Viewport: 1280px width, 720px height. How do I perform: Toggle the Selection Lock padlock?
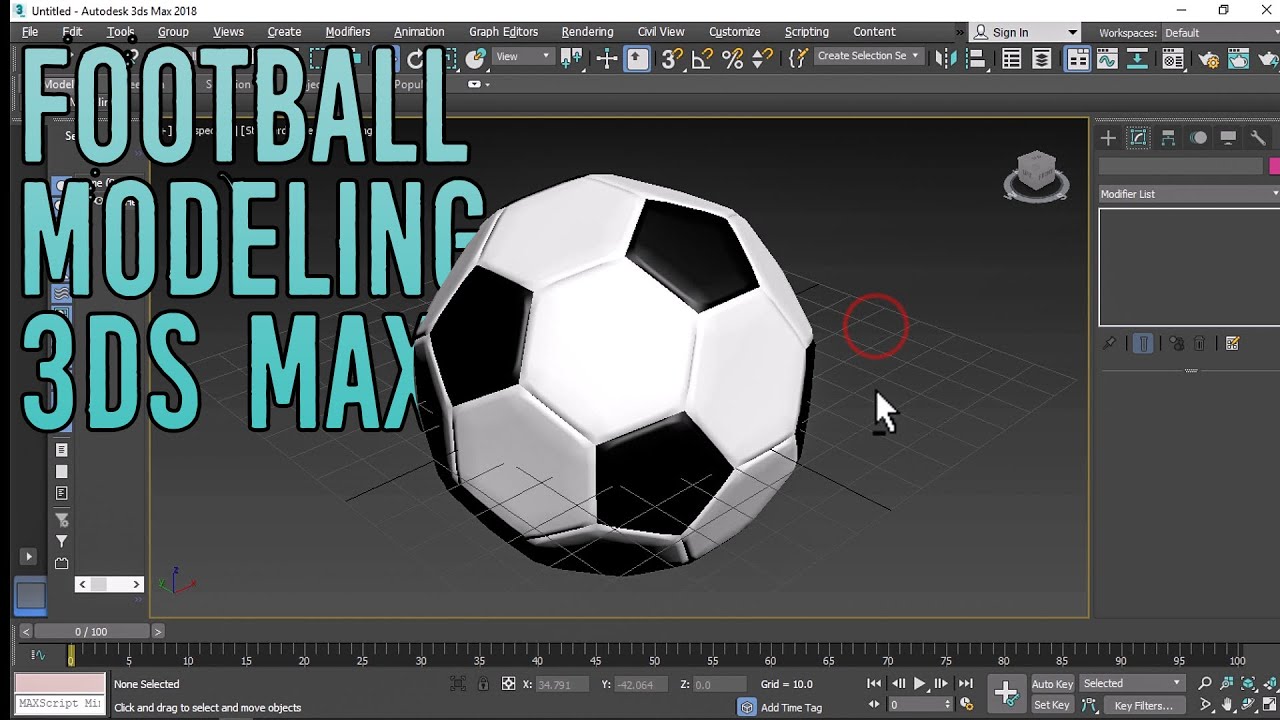(x=484, y=684)
